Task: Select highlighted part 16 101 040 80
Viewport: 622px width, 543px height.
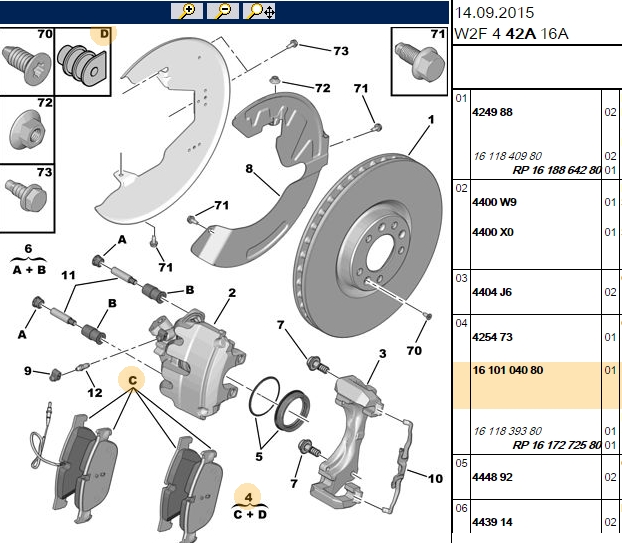Action: pos(508,370)
